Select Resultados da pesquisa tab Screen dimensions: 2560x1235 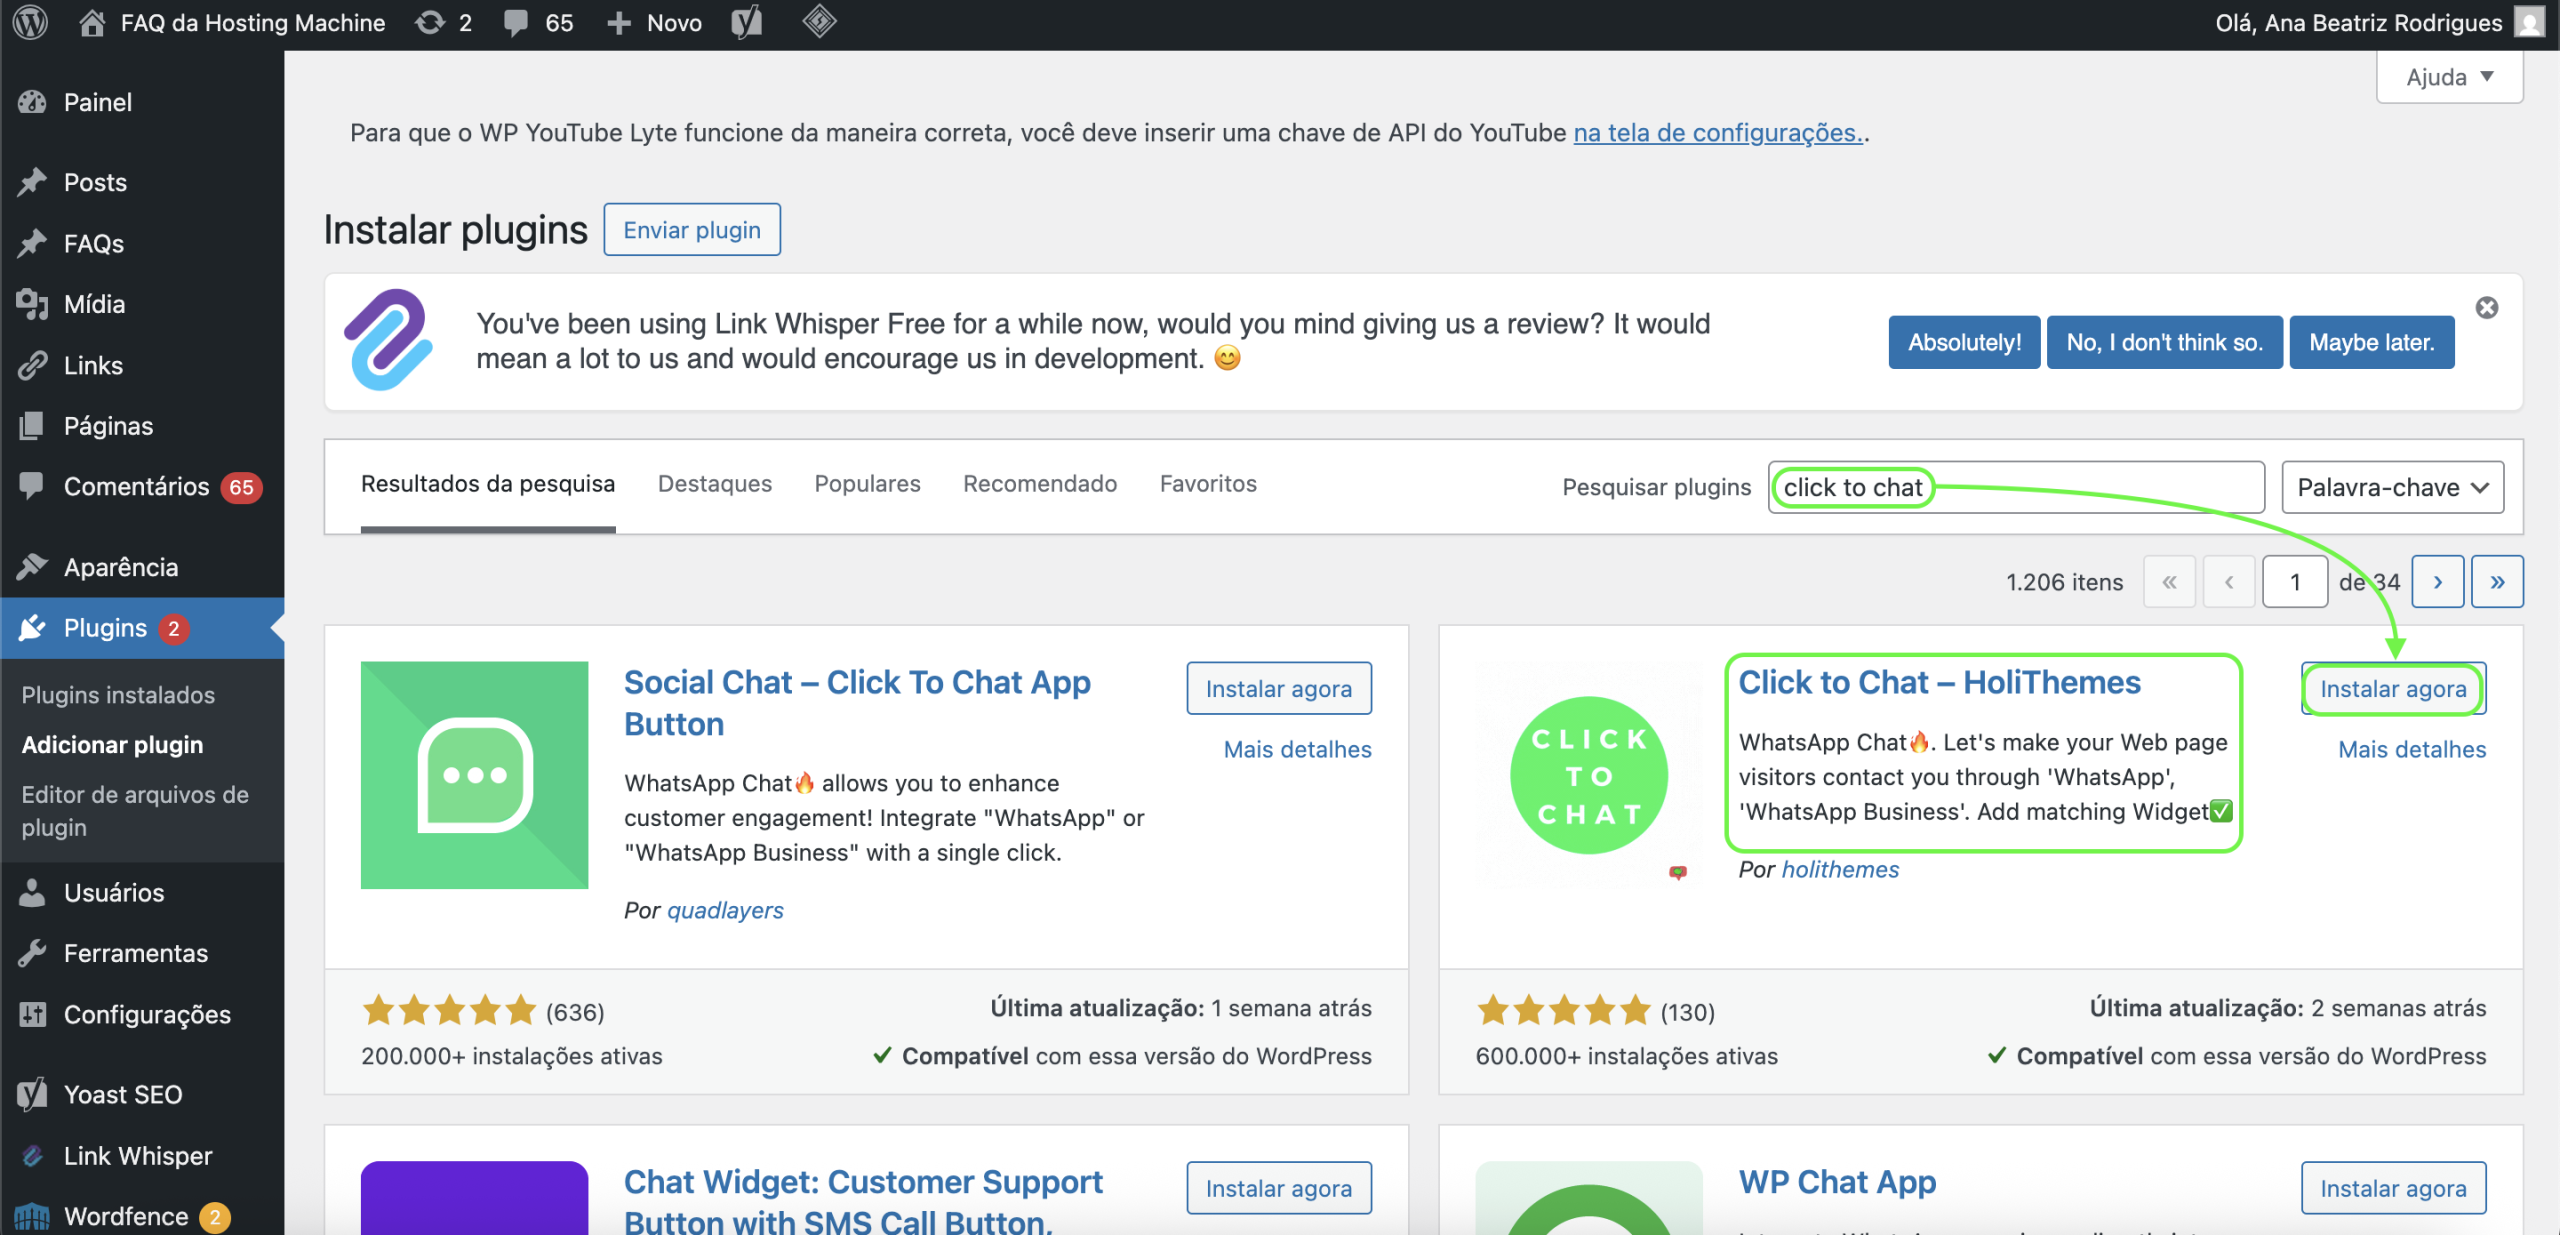488,484
